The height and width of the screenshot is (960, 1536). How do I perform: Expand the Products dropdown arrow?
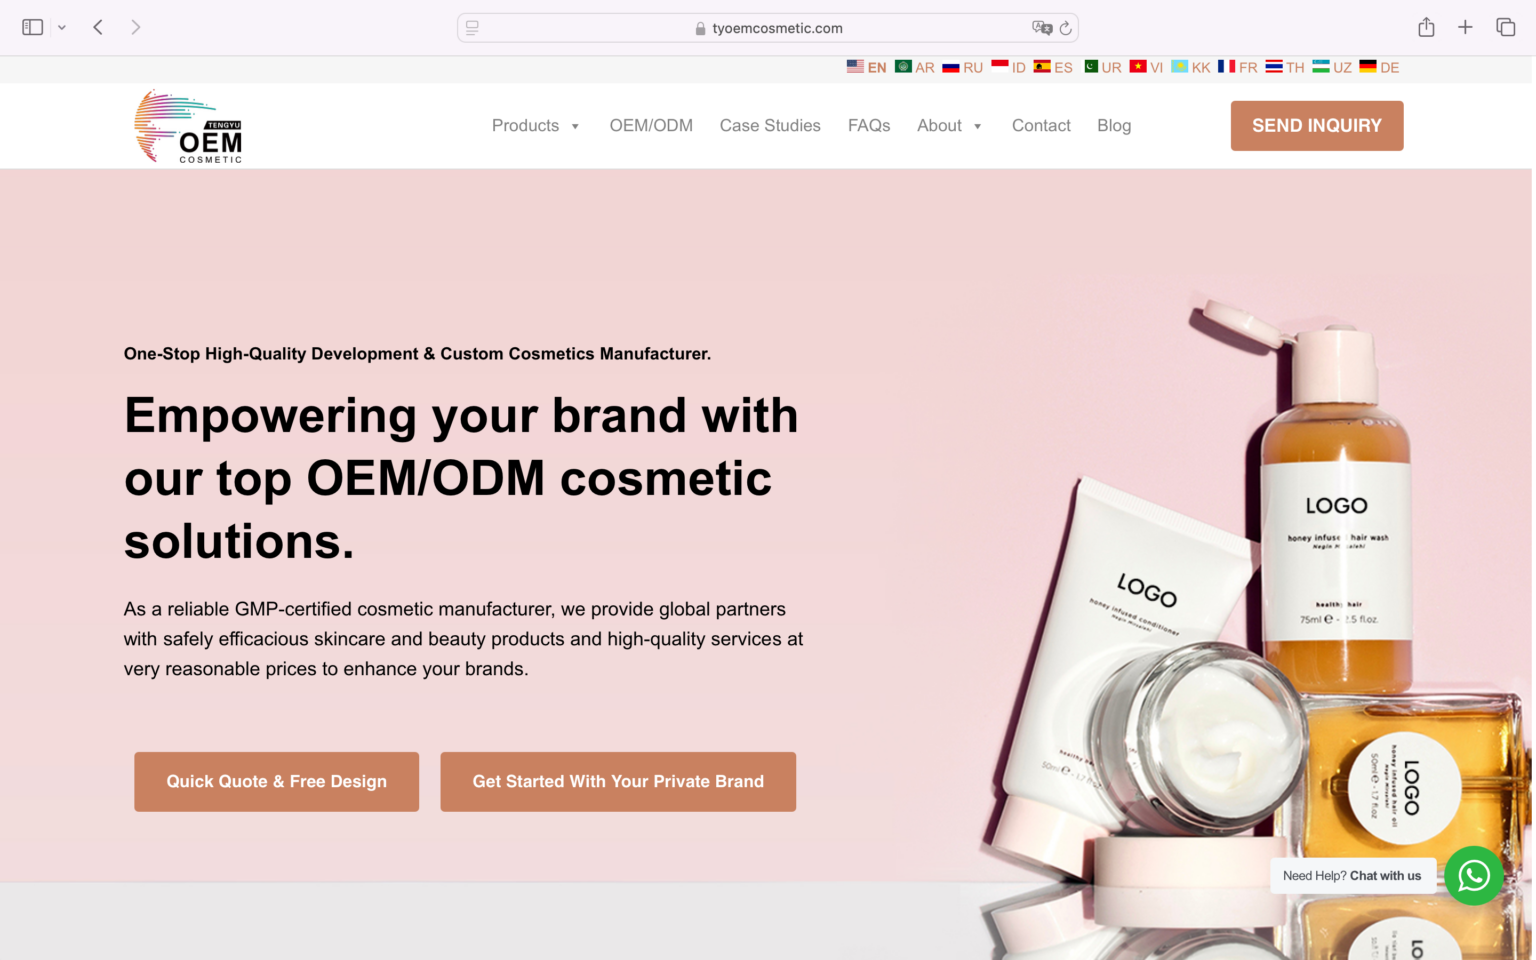pos(575,126)
